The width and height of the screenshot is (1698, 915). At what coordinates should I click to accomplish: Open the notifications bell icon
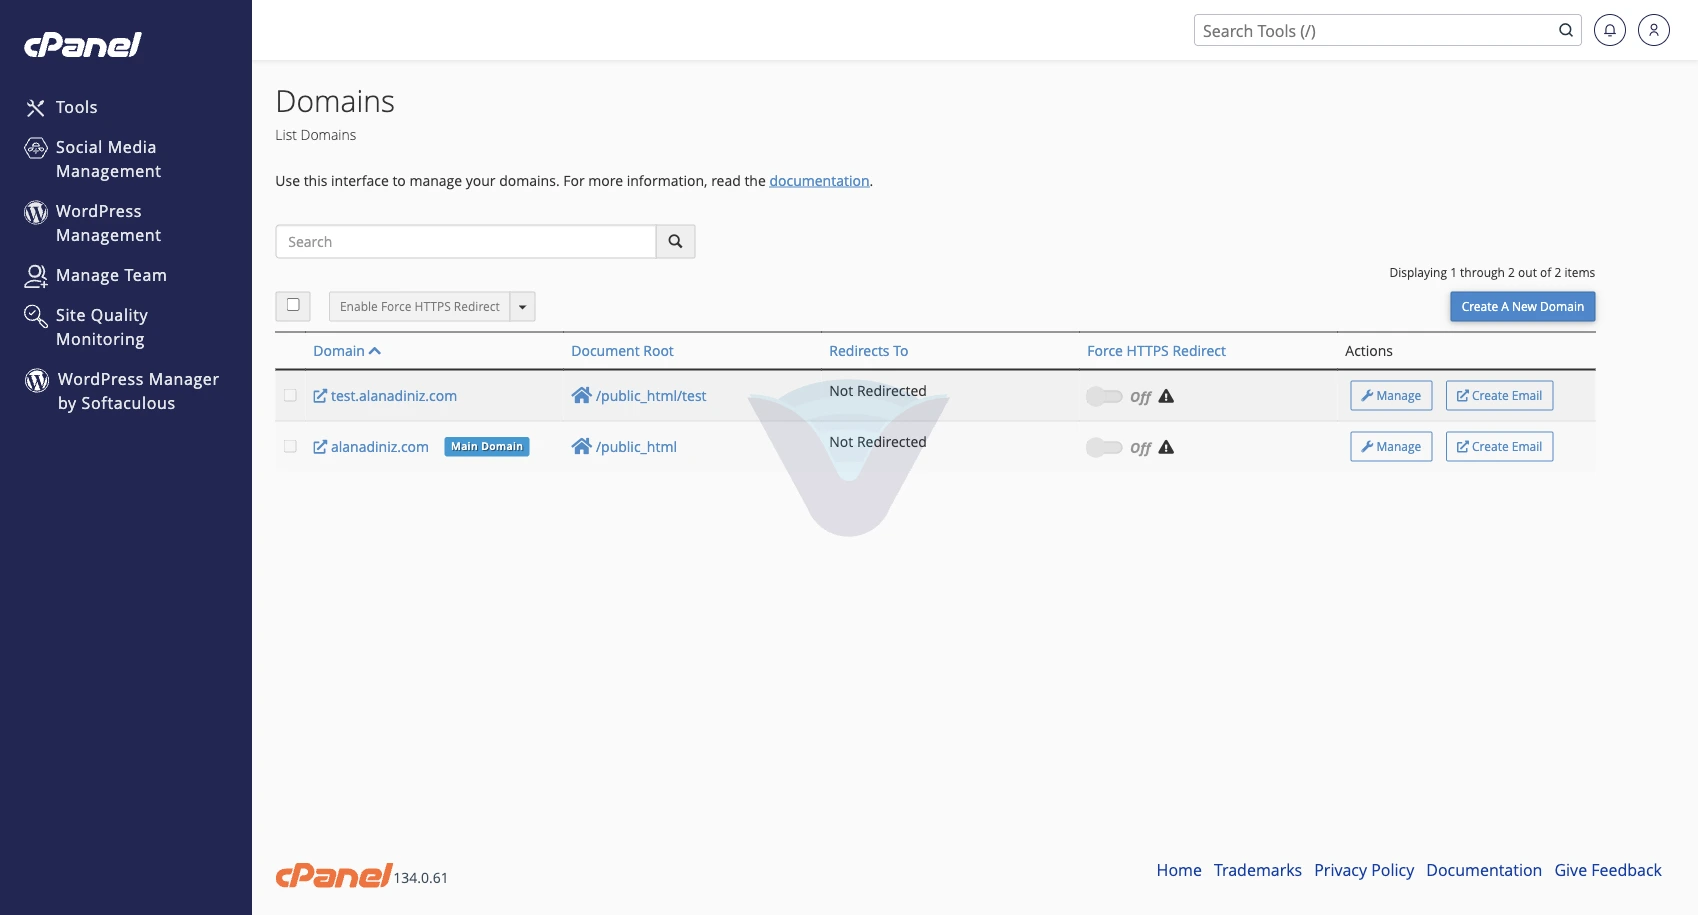(x=1610, y=30)
